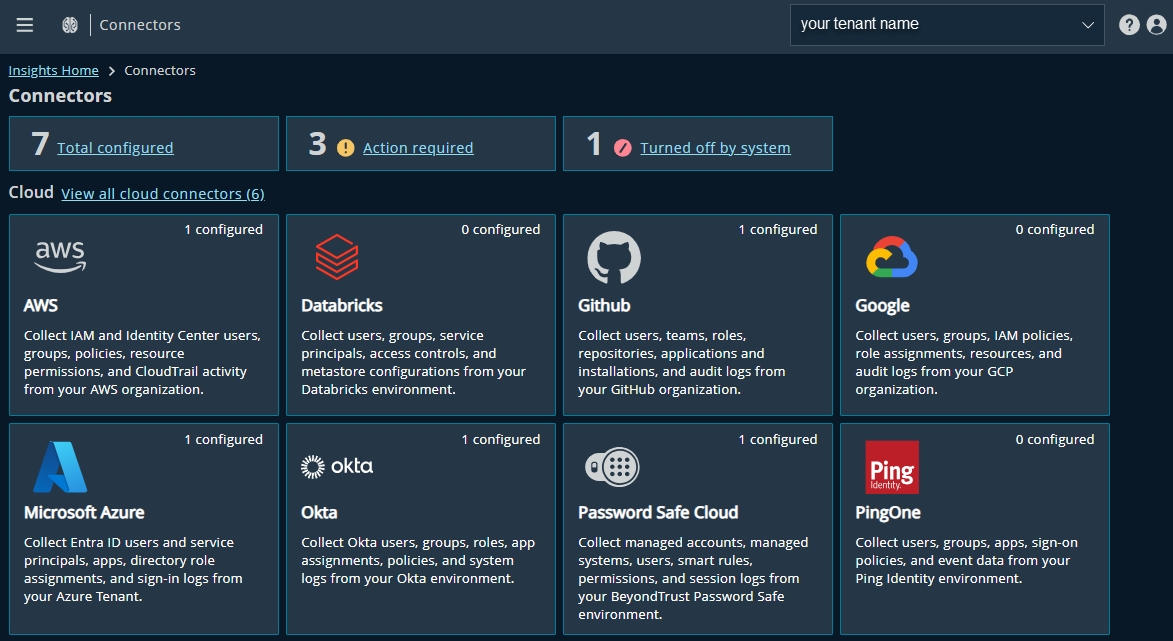This screenshot has width=1173, height=641.
Task: Click PingOne card's 0 configured label
Action: 1055,440
